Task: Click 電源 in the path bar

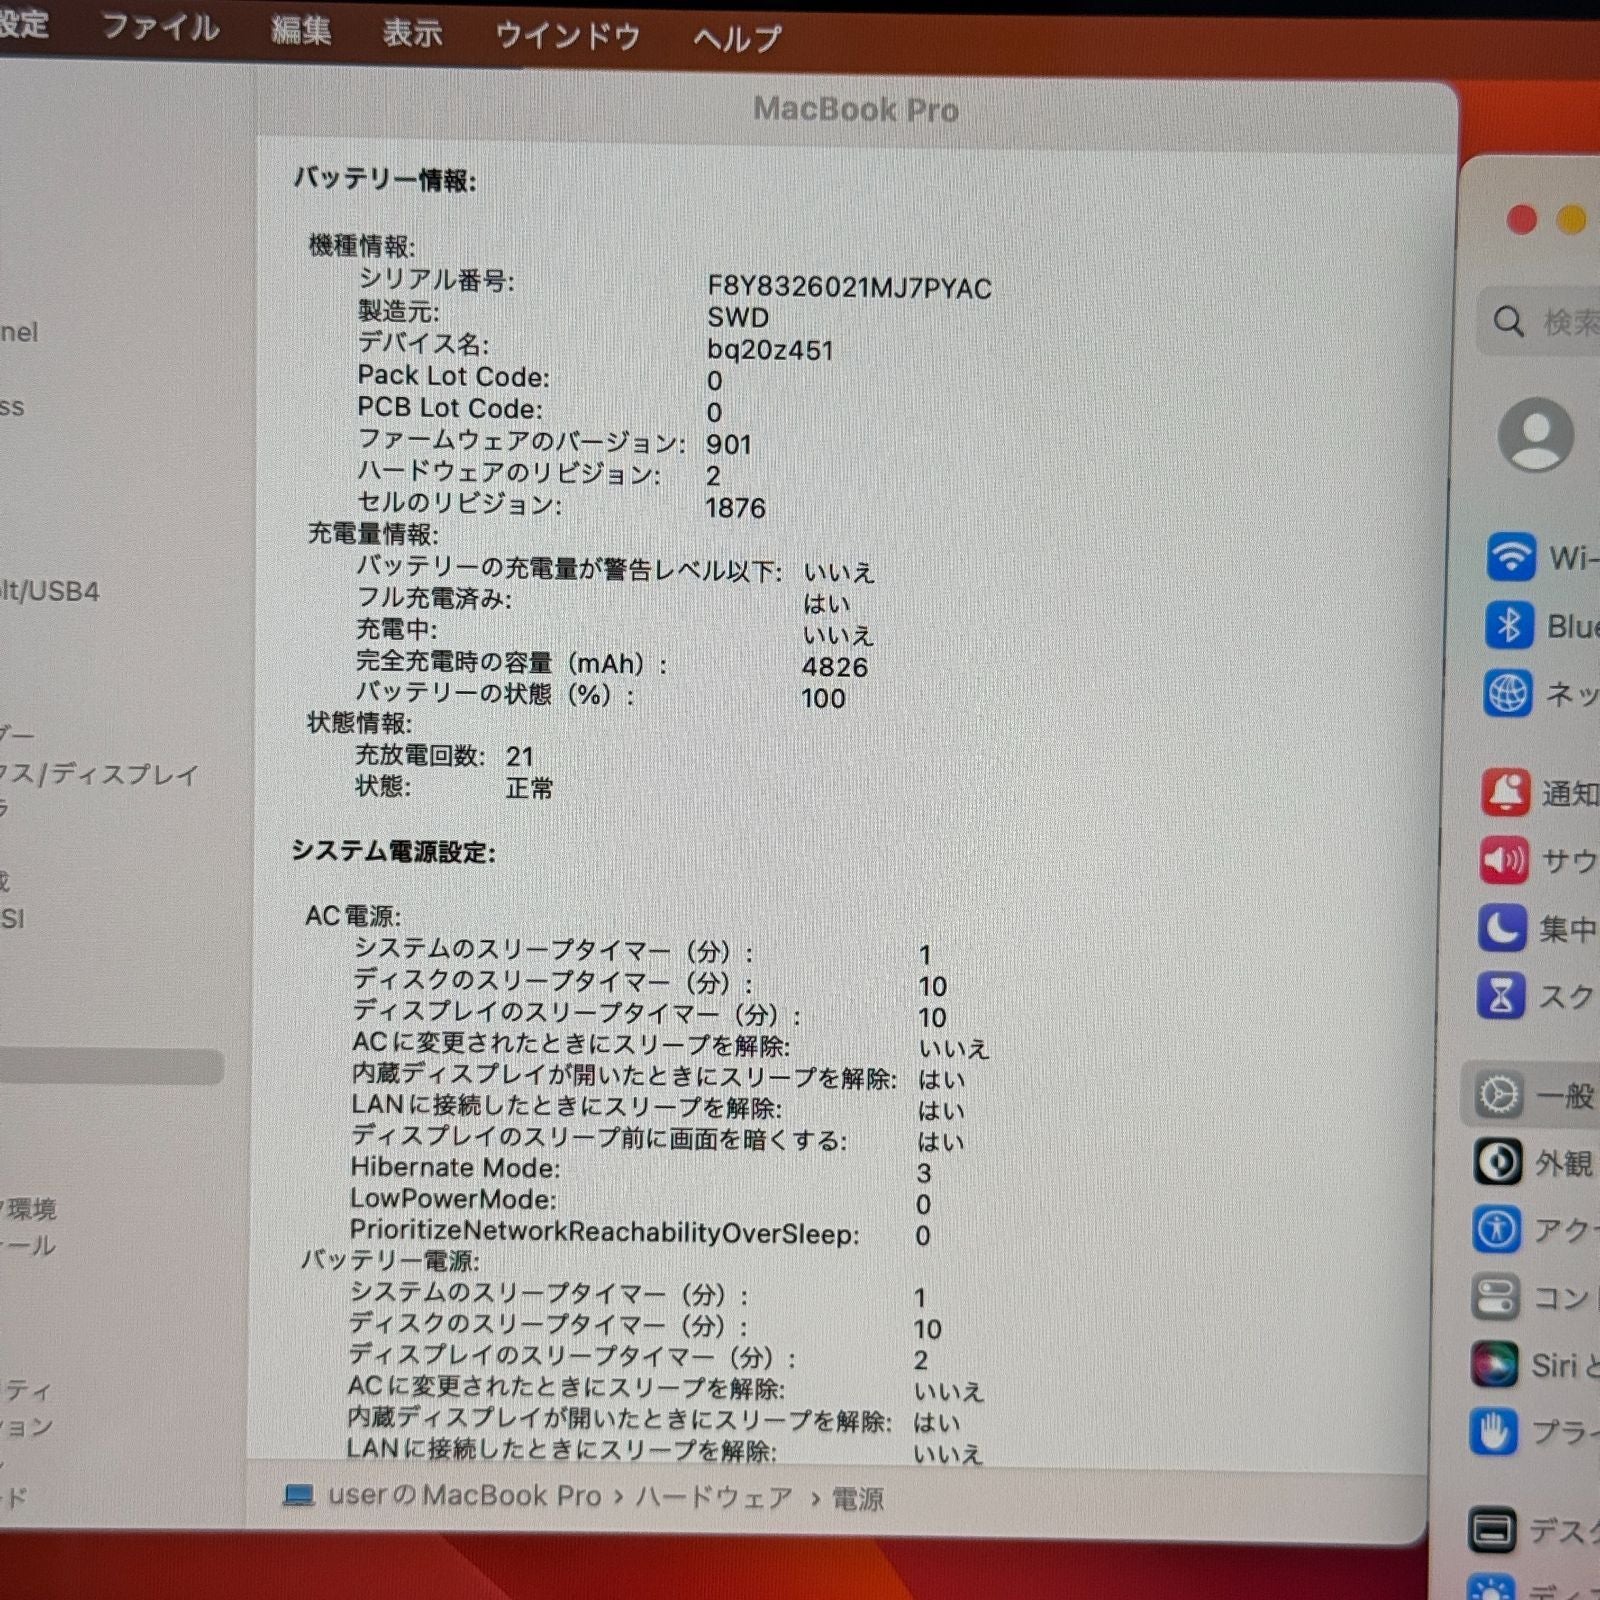Action: coord(858,1498)
